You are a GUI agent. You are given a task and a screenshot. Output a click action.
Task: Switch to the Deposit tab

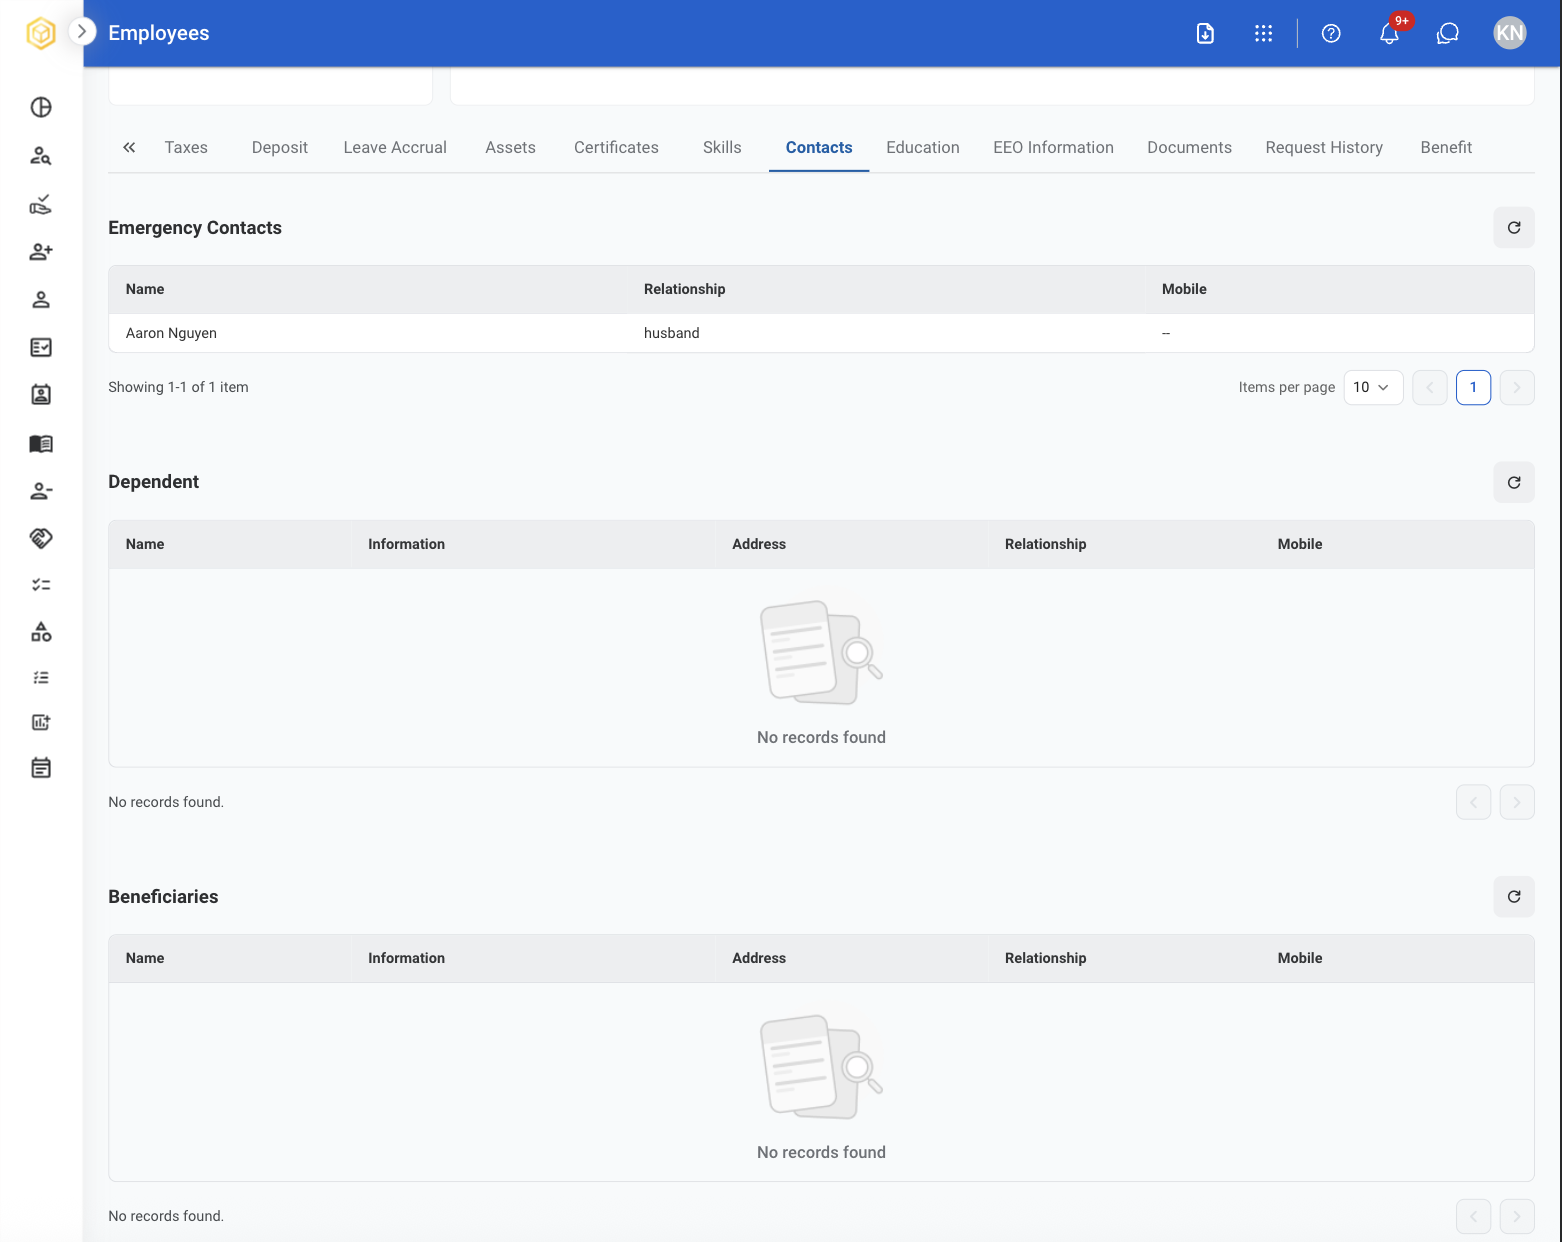280,147
